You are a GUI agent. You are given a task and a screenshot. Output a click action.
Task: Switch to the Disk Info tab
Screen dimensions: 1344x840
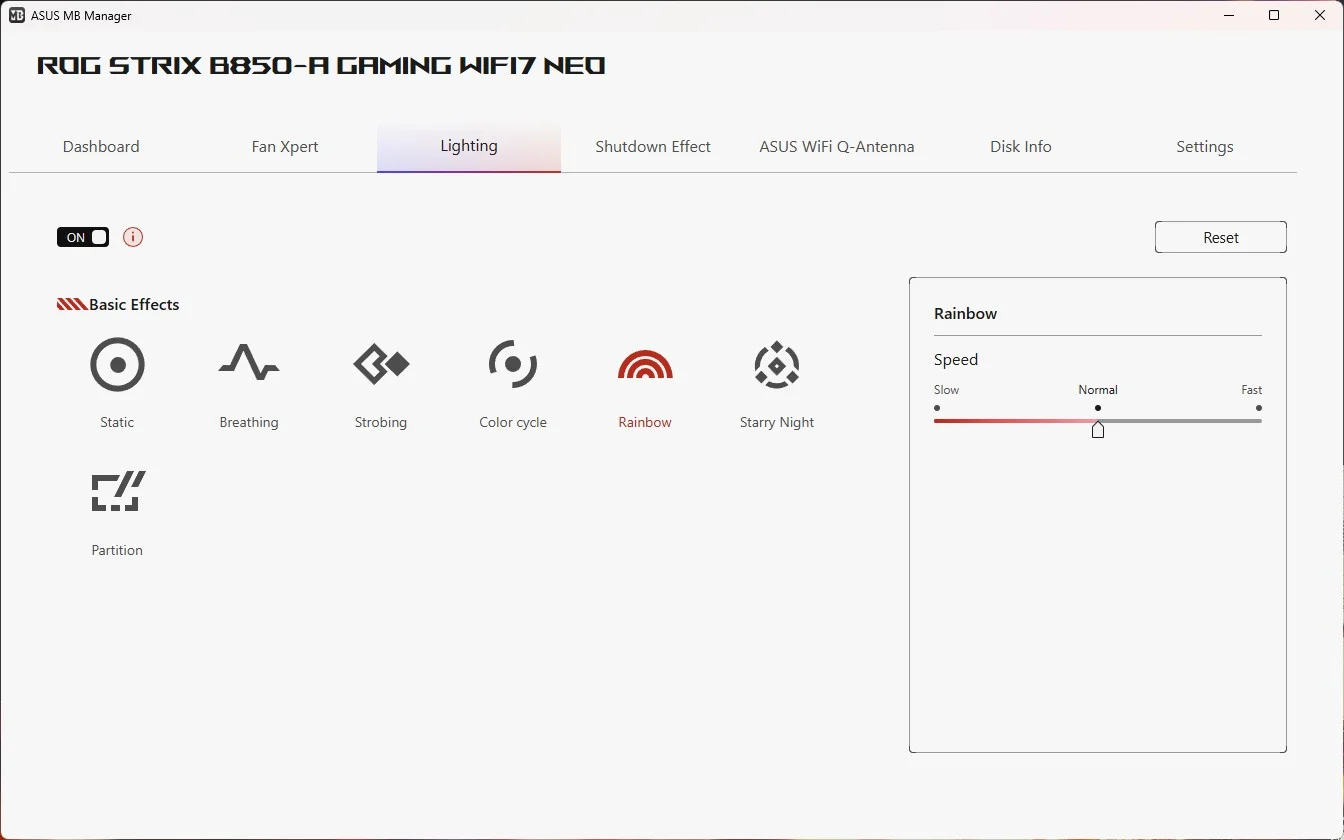[1021, 146]
